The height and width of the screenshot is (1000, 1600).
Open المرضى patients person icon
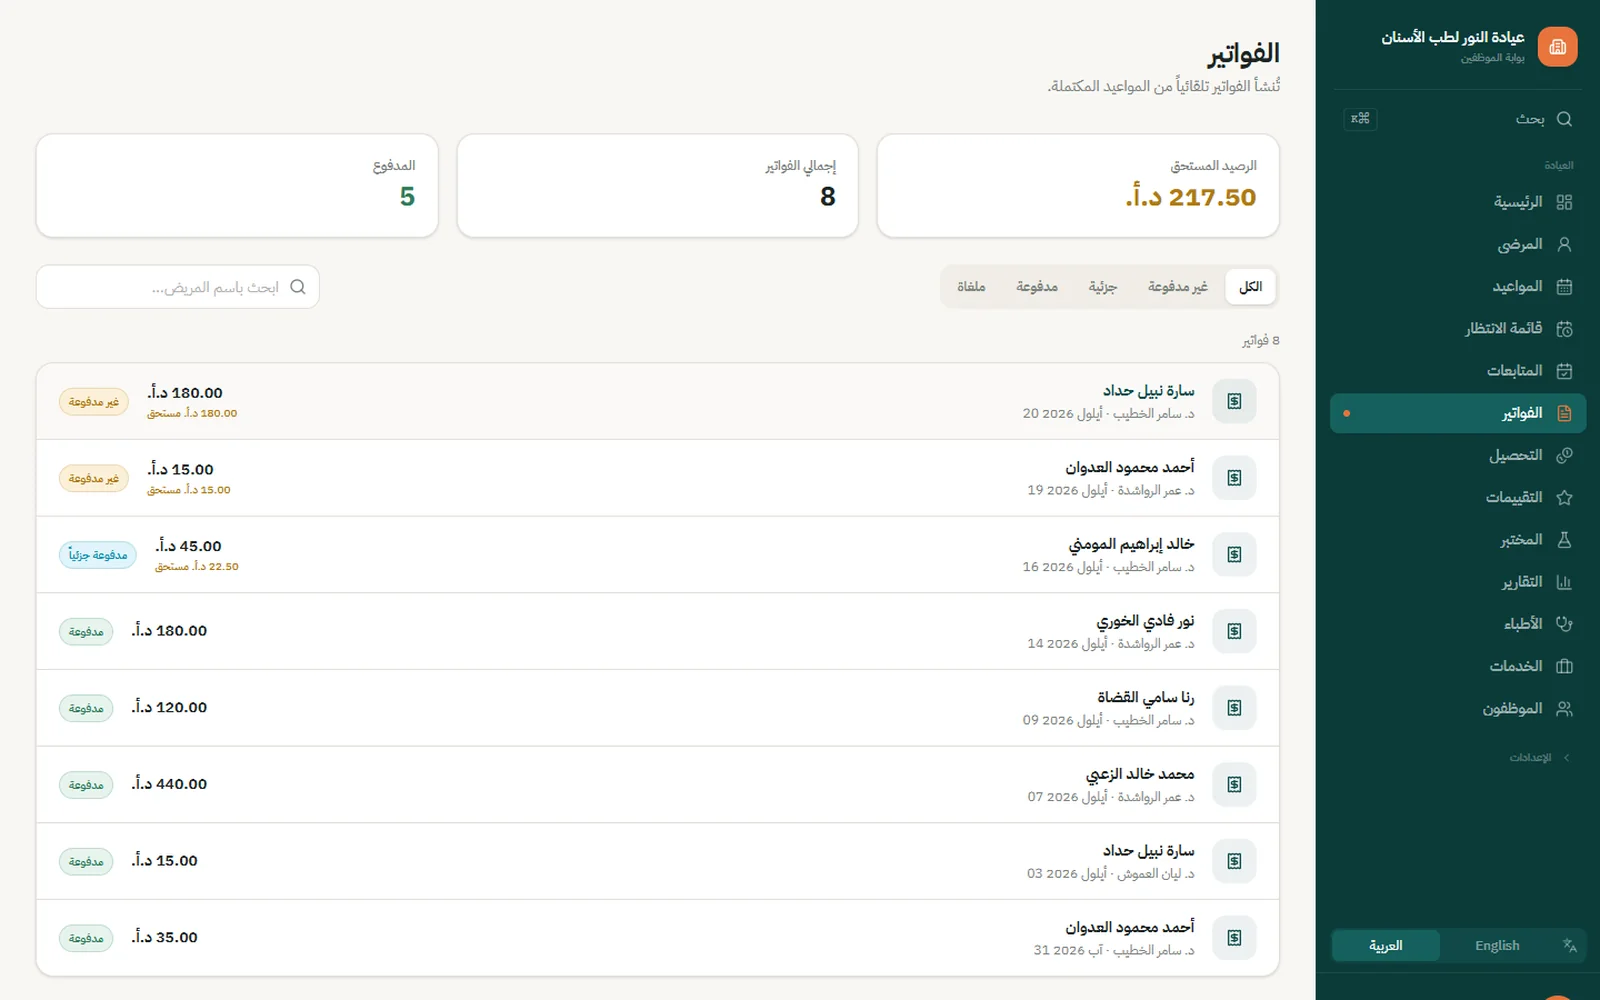click(1565, 244)
